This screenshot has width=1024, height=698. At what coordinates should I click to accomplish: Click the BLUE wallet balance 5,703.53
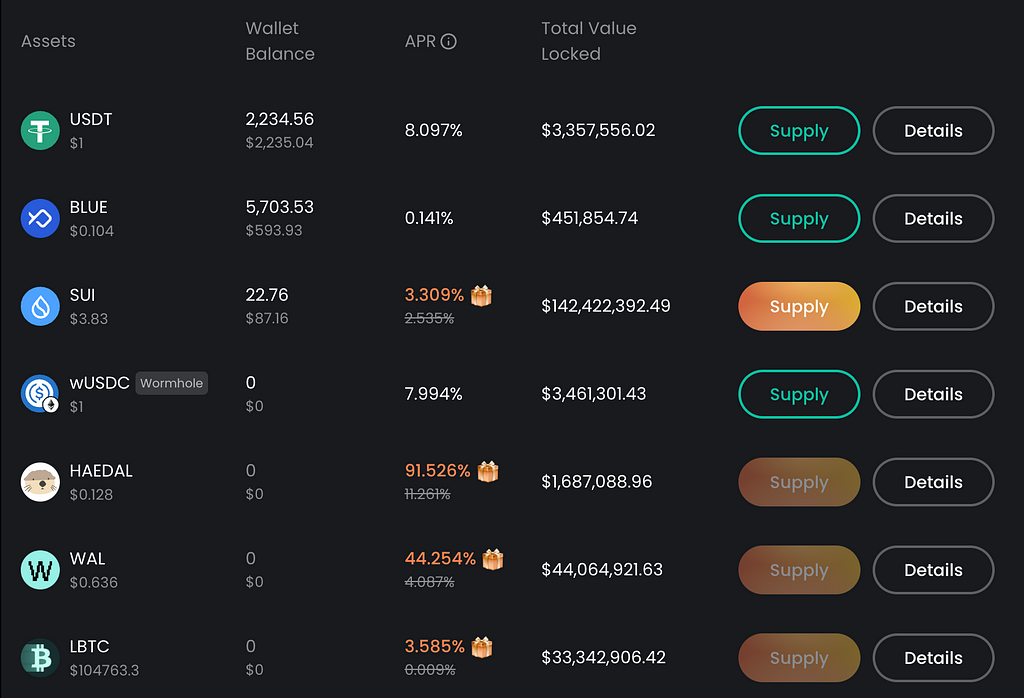[x=280, y=207]
